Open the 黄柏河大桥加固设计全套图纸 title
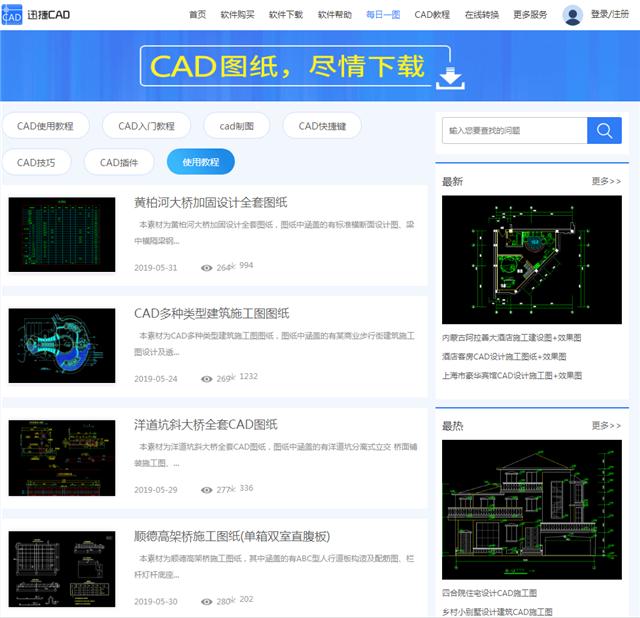The width and height of the screenshot is (640, 618). [x=211, y=202]
